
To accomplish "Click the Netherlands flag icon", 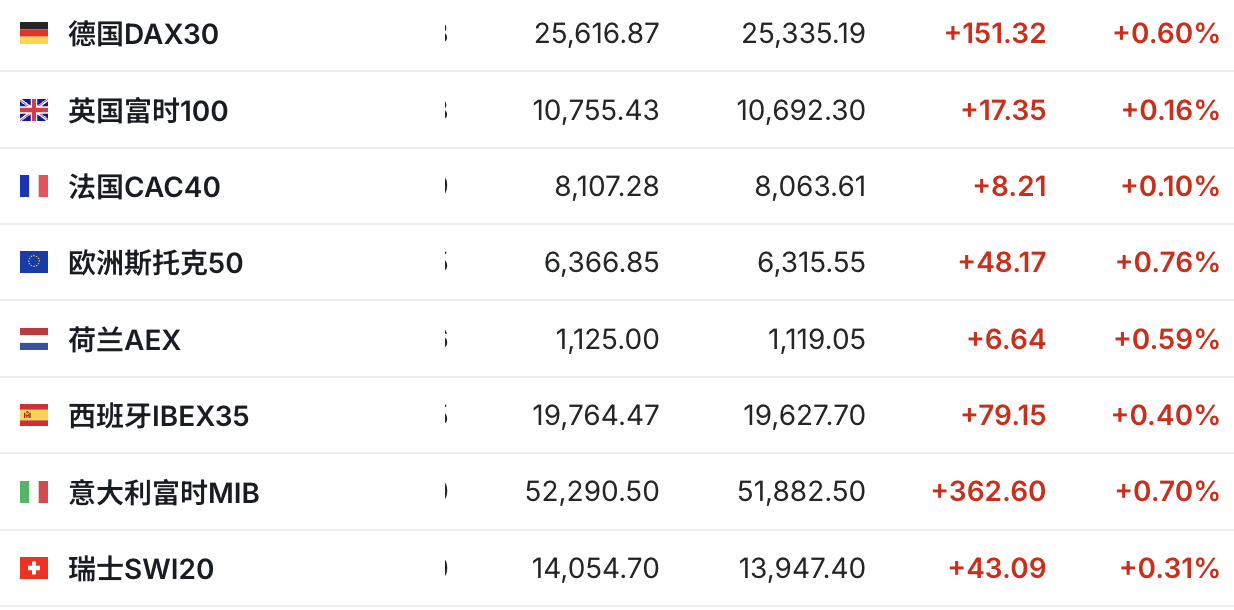I will (34, 340).
